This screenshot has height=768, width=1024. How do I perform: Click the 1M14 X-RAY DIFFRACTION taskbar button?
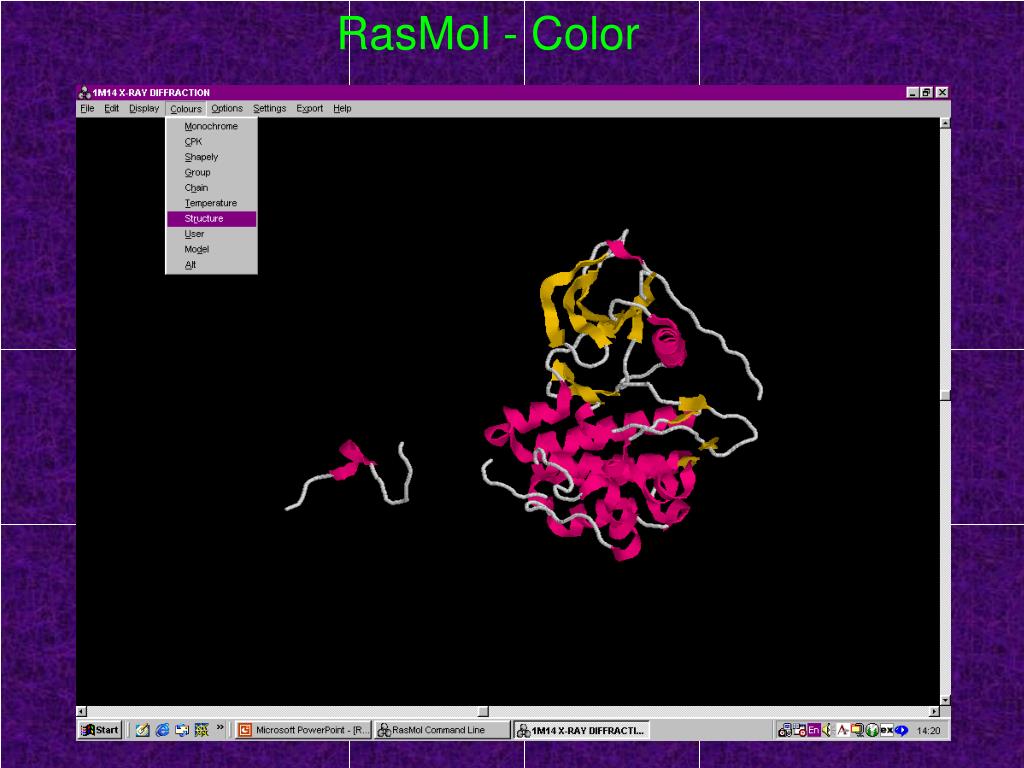click(x=581, y=730)
